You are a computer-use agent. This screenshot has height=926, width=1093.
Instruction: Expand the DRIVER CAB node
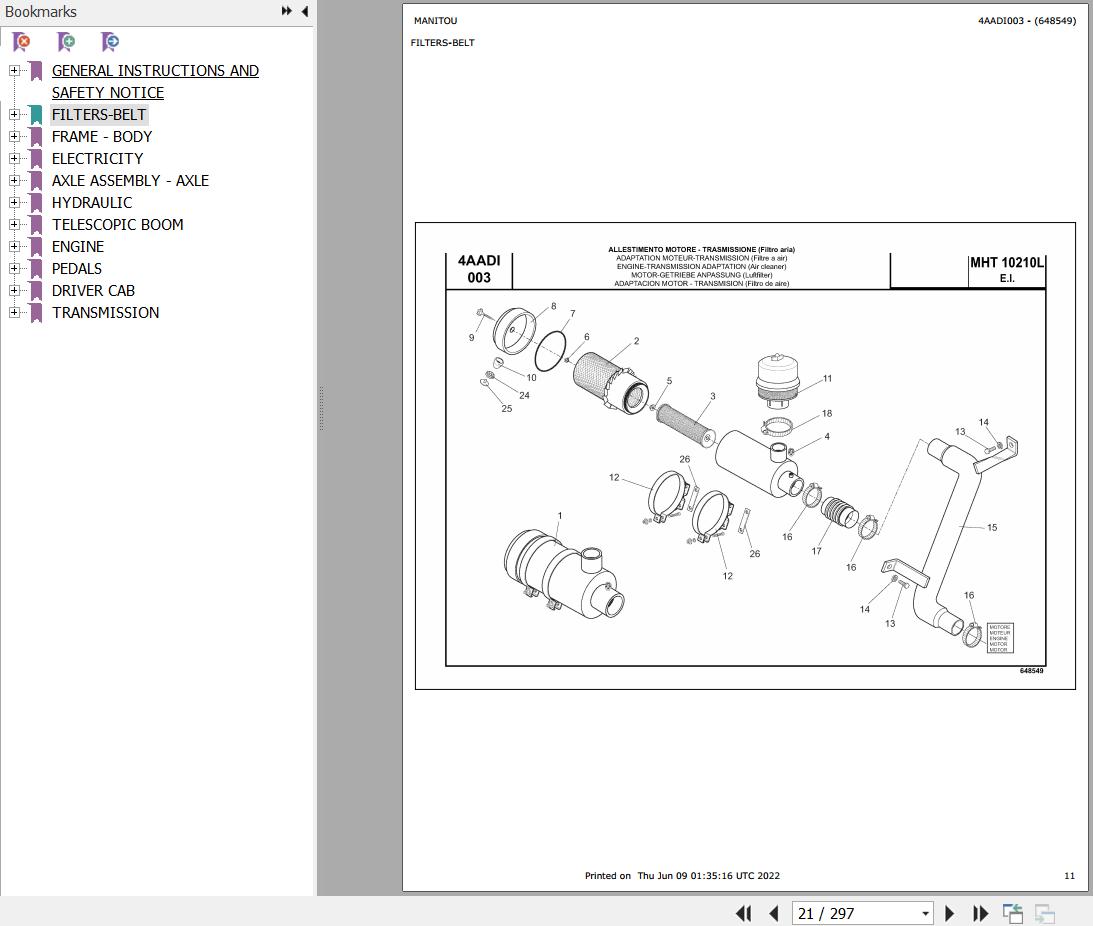click(x=14, y=290)
